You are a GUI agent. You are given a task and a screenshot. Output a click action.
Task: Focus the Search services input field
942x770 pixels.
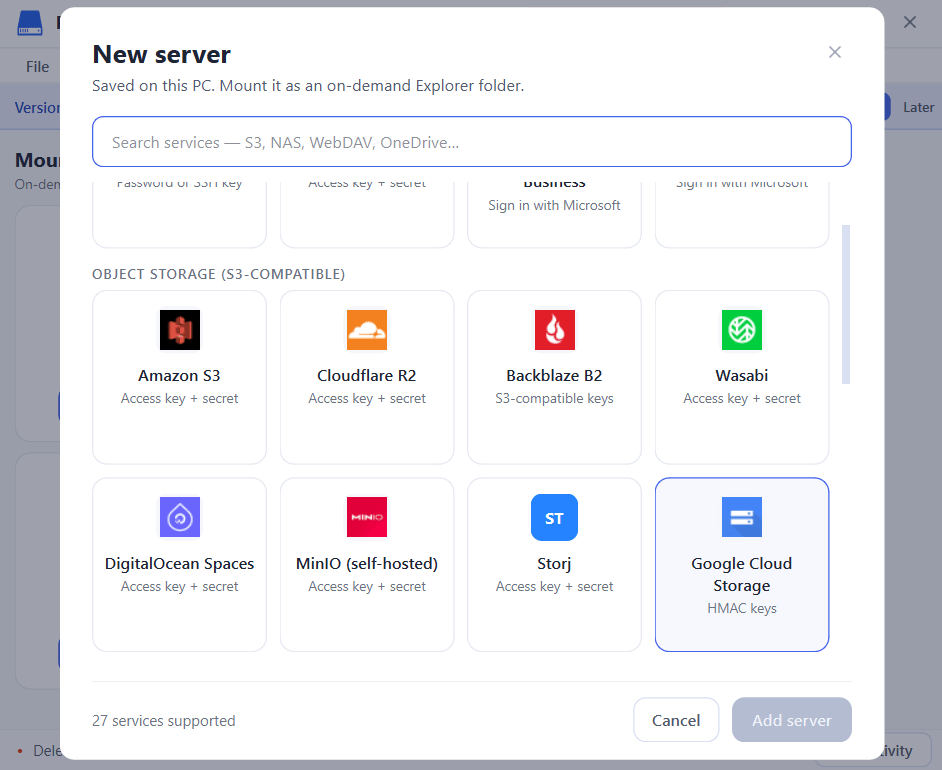472,142
